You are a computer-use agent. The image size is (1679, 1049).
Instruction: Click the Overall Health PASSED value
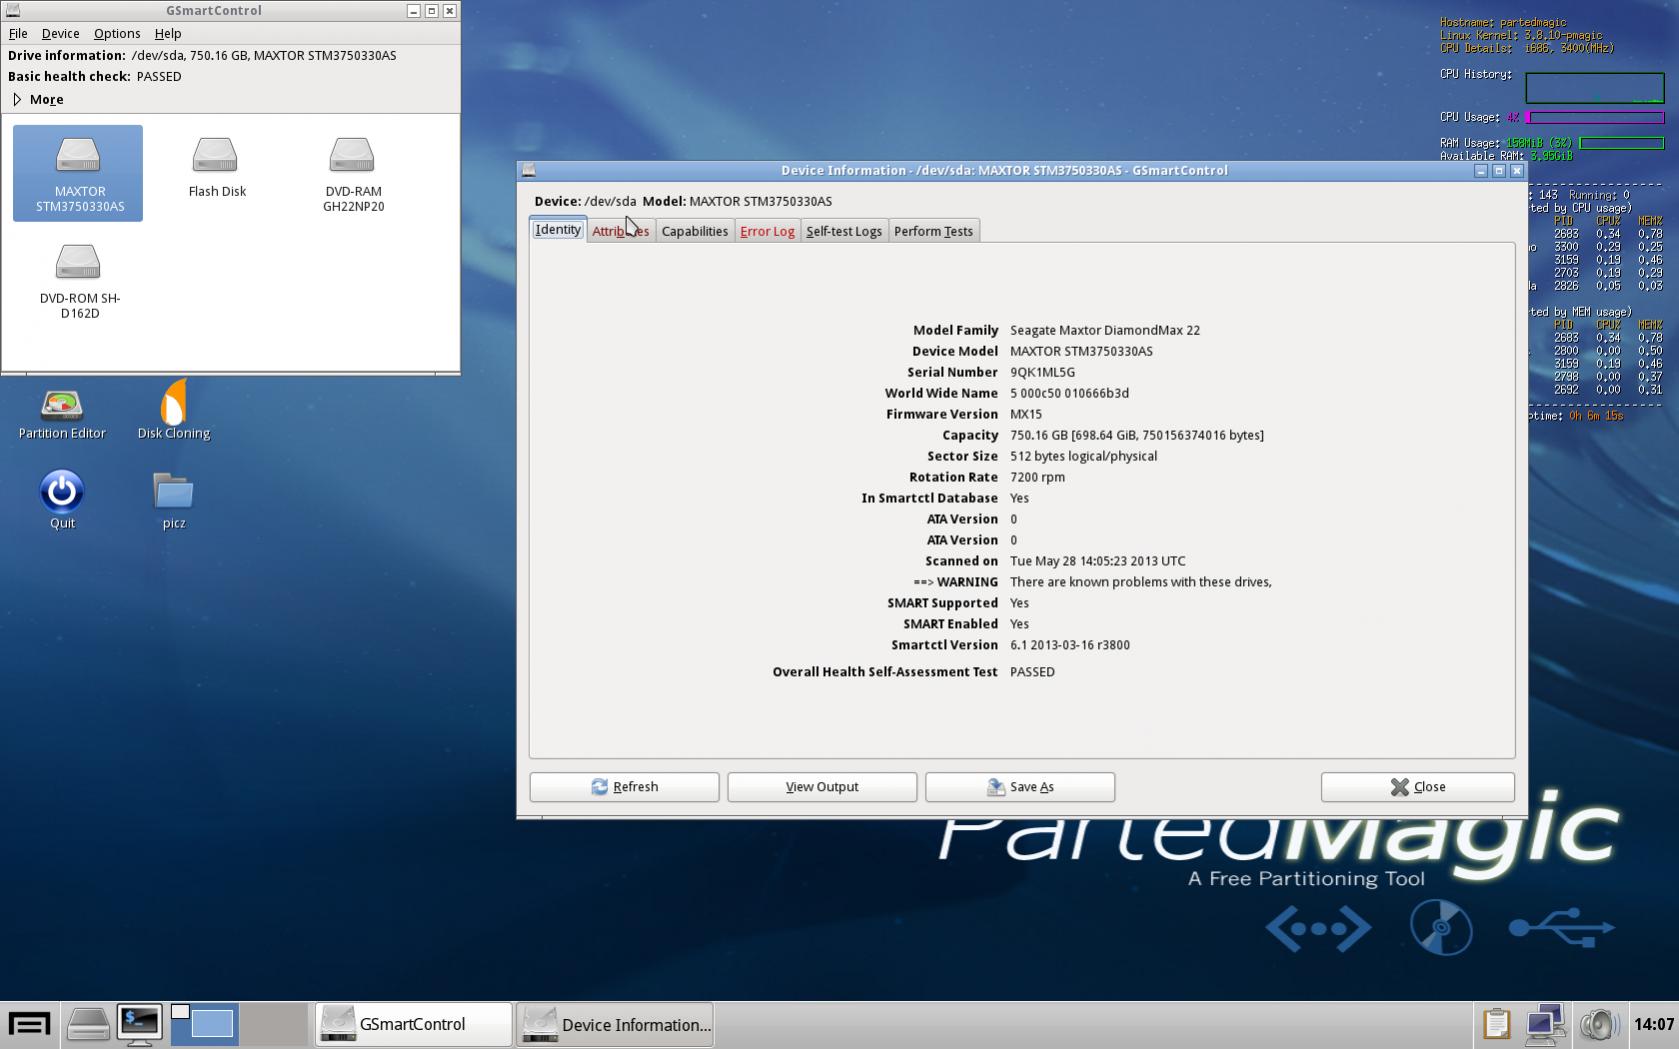pos(1032,672)
